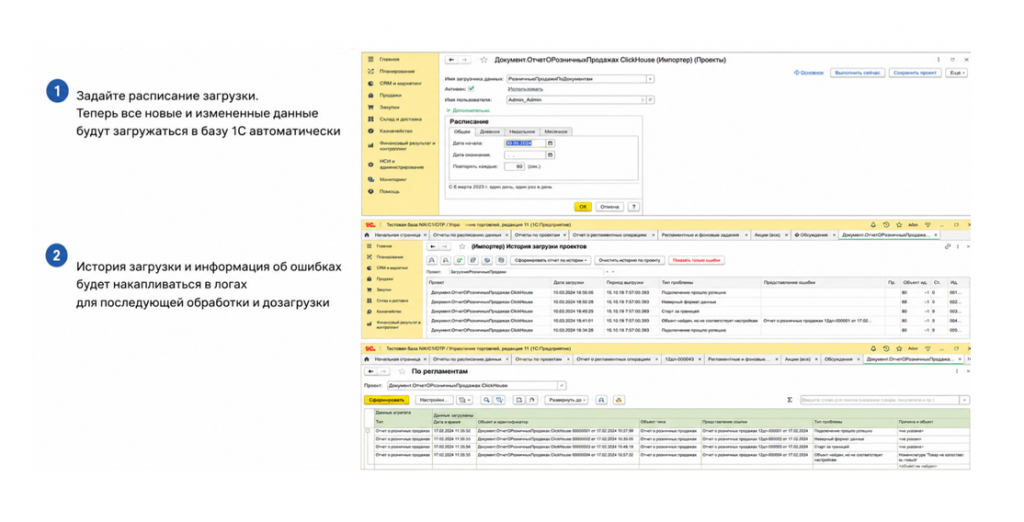Image resolution: width=1024 pixels, height=522 pixels.
Task: Click the yellow Сформировать button
Action: (387, 400)
